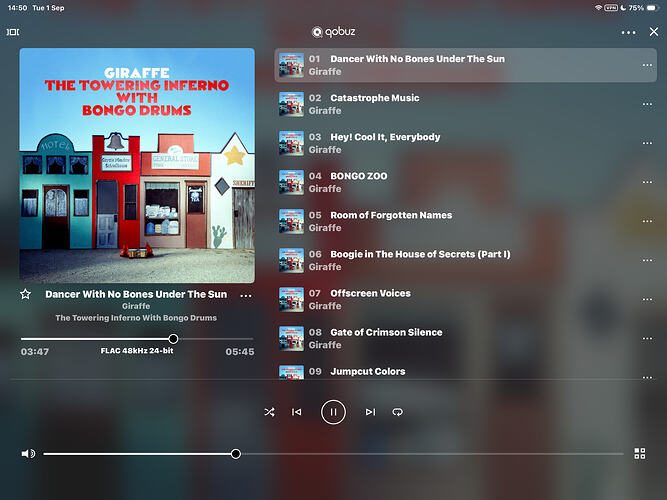
Task: Click the clock showing 14:50
Action: [x=17, y=8]
